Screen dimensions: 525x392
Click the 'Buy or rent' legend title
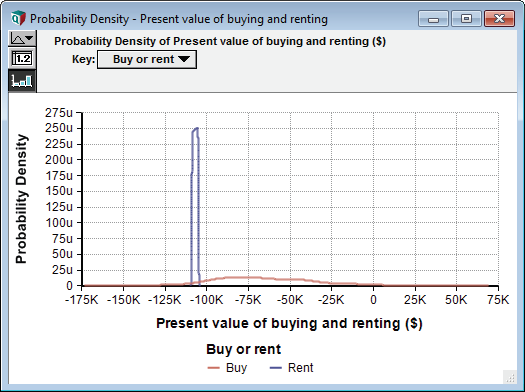[x=243, y=349]
